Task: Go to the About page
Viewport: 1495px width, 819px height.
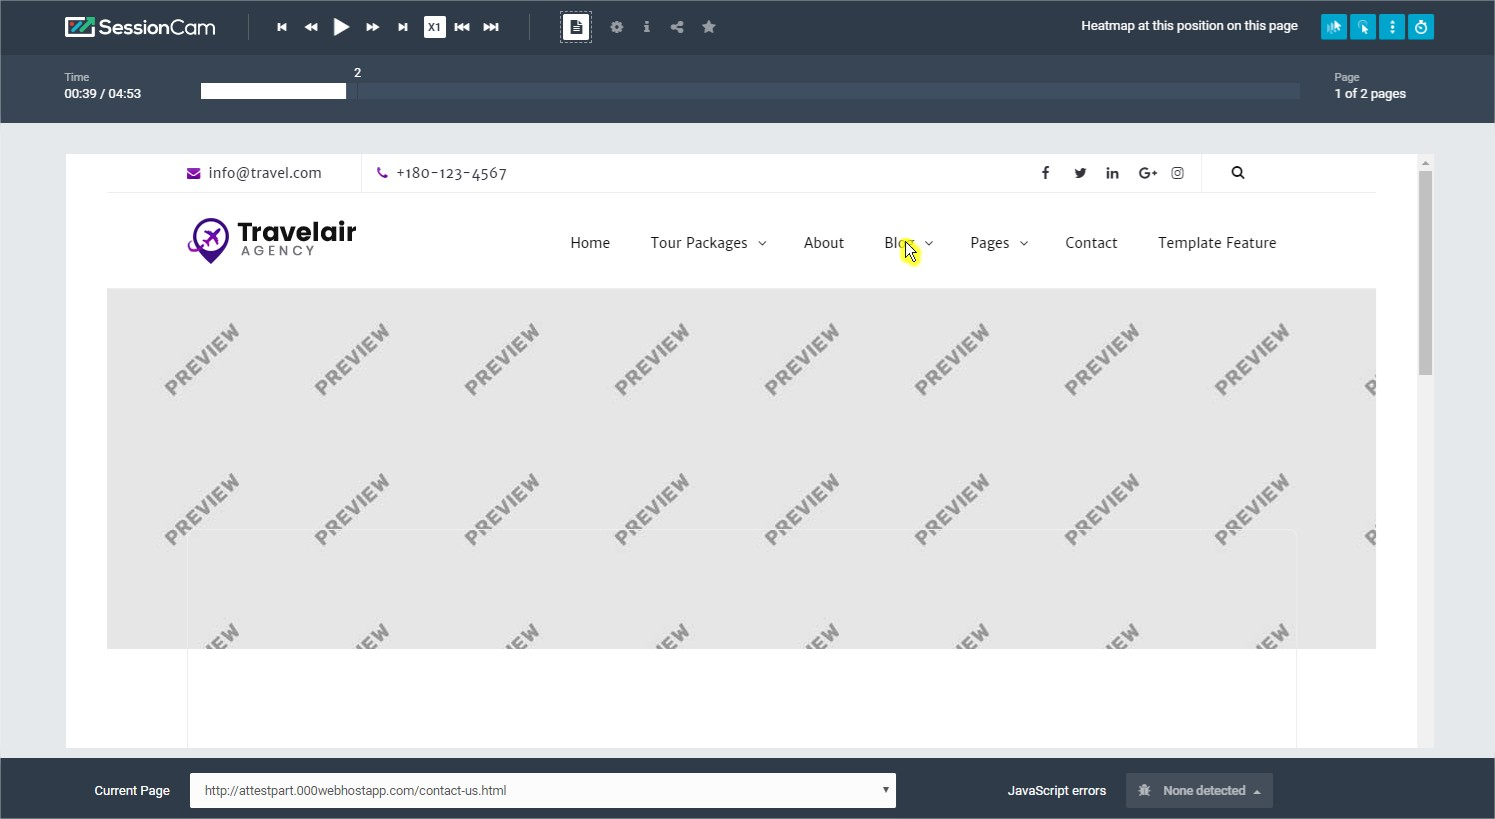Action: point(823,243)
